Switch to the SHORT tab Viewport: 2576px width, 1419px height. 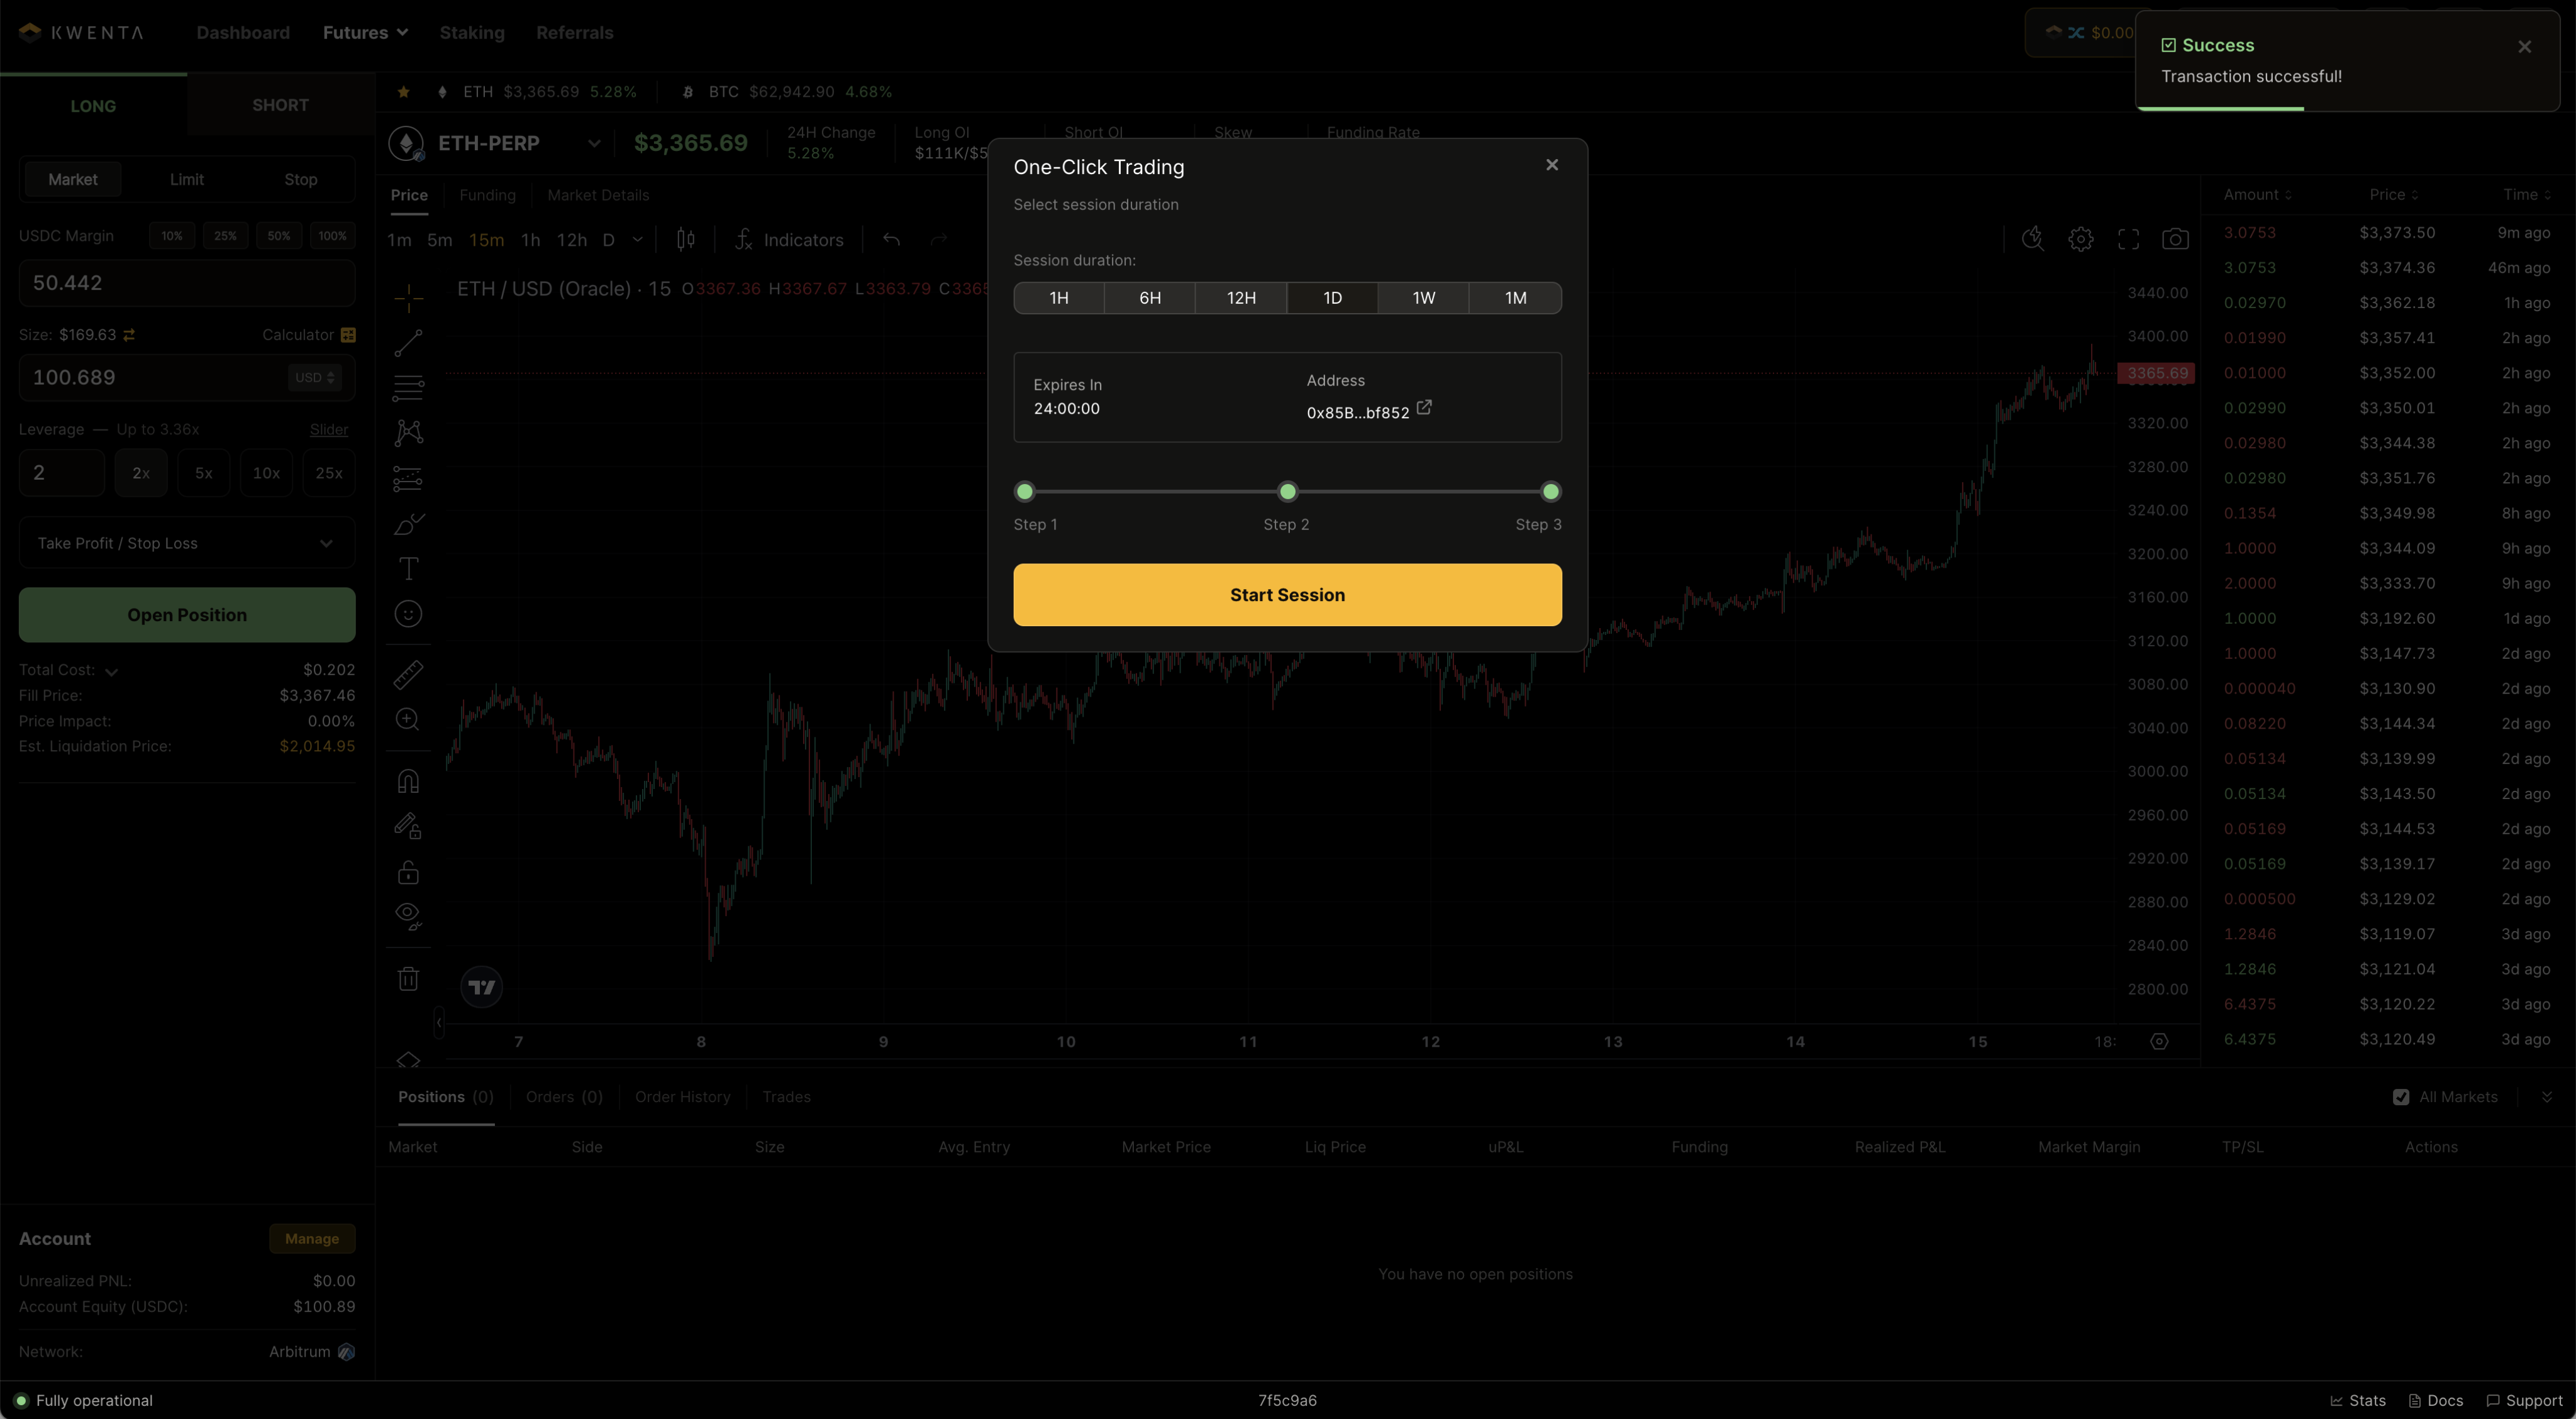[280, 105]
